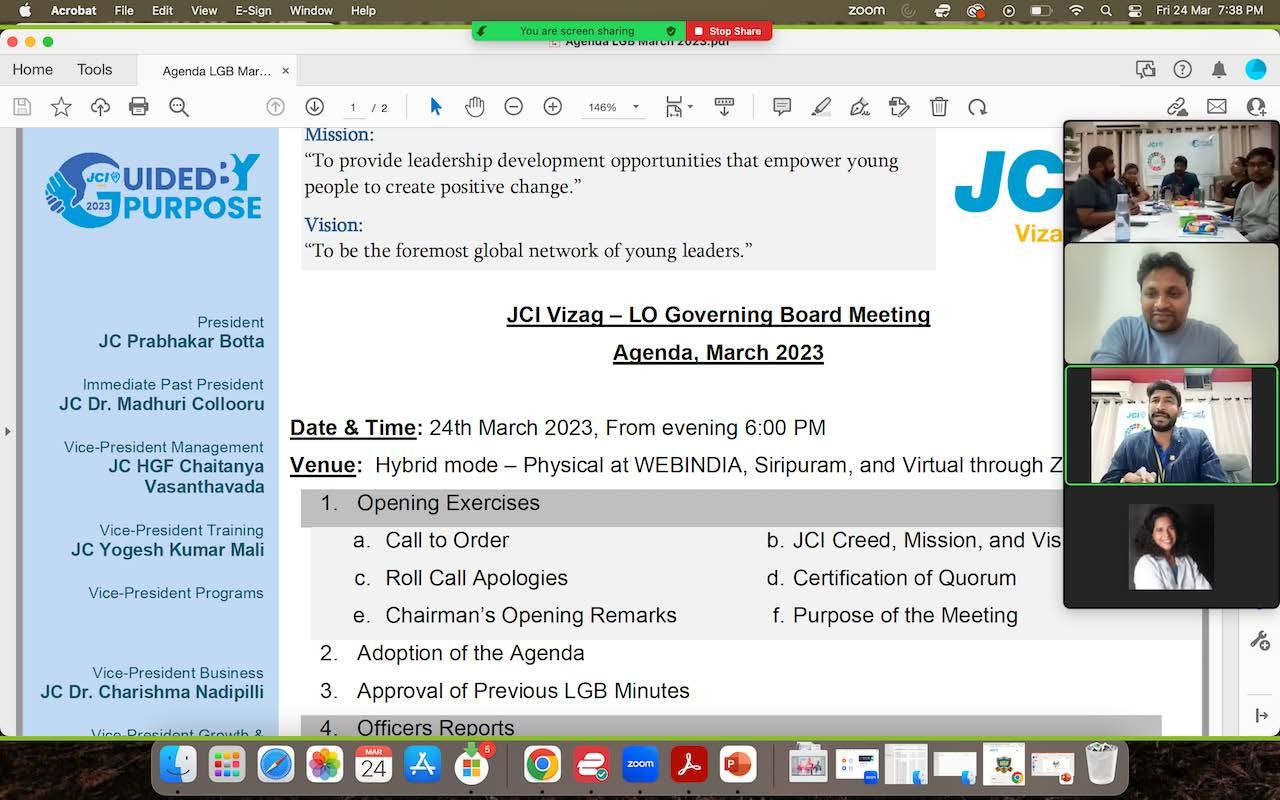Viewport: 1280px width, 800px height.
Task: Select the woman's profile photo tile
Action: coord(1171,547)
